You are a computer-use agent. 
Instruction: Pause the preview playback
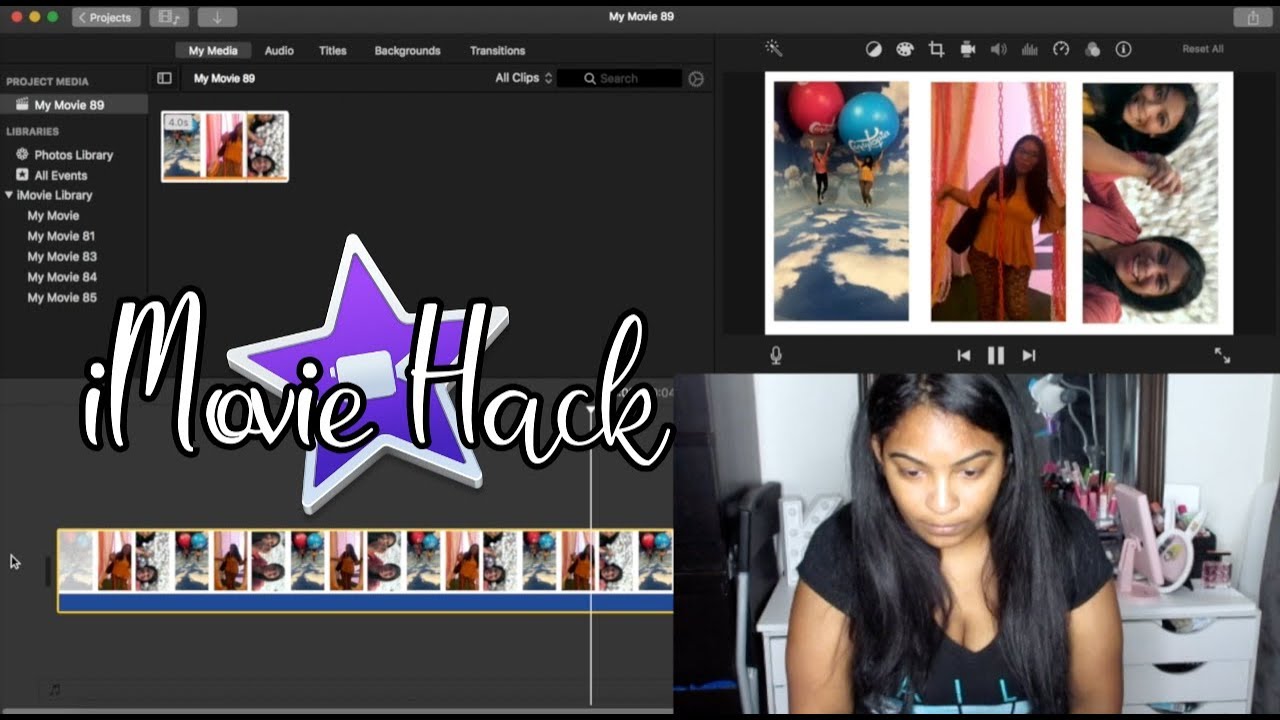coord(996,355)
